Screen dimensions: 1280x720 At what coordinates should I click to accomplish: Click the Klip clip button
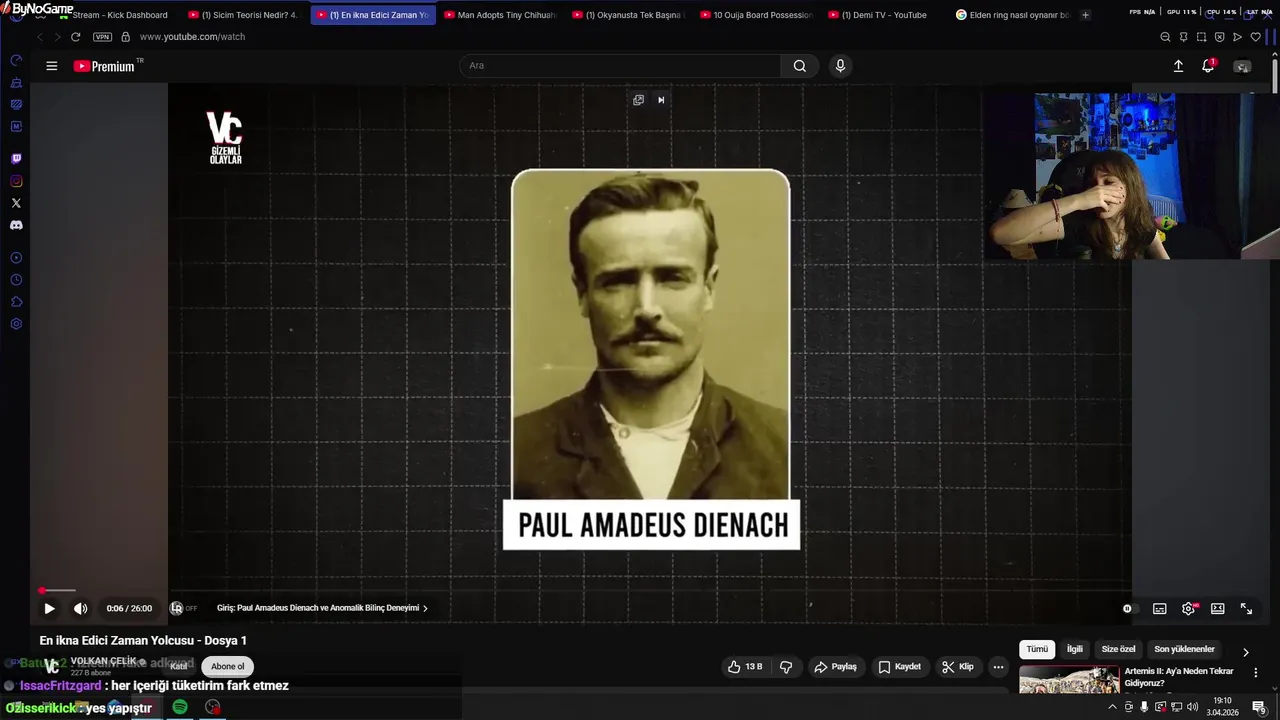[x=958, y=667]
